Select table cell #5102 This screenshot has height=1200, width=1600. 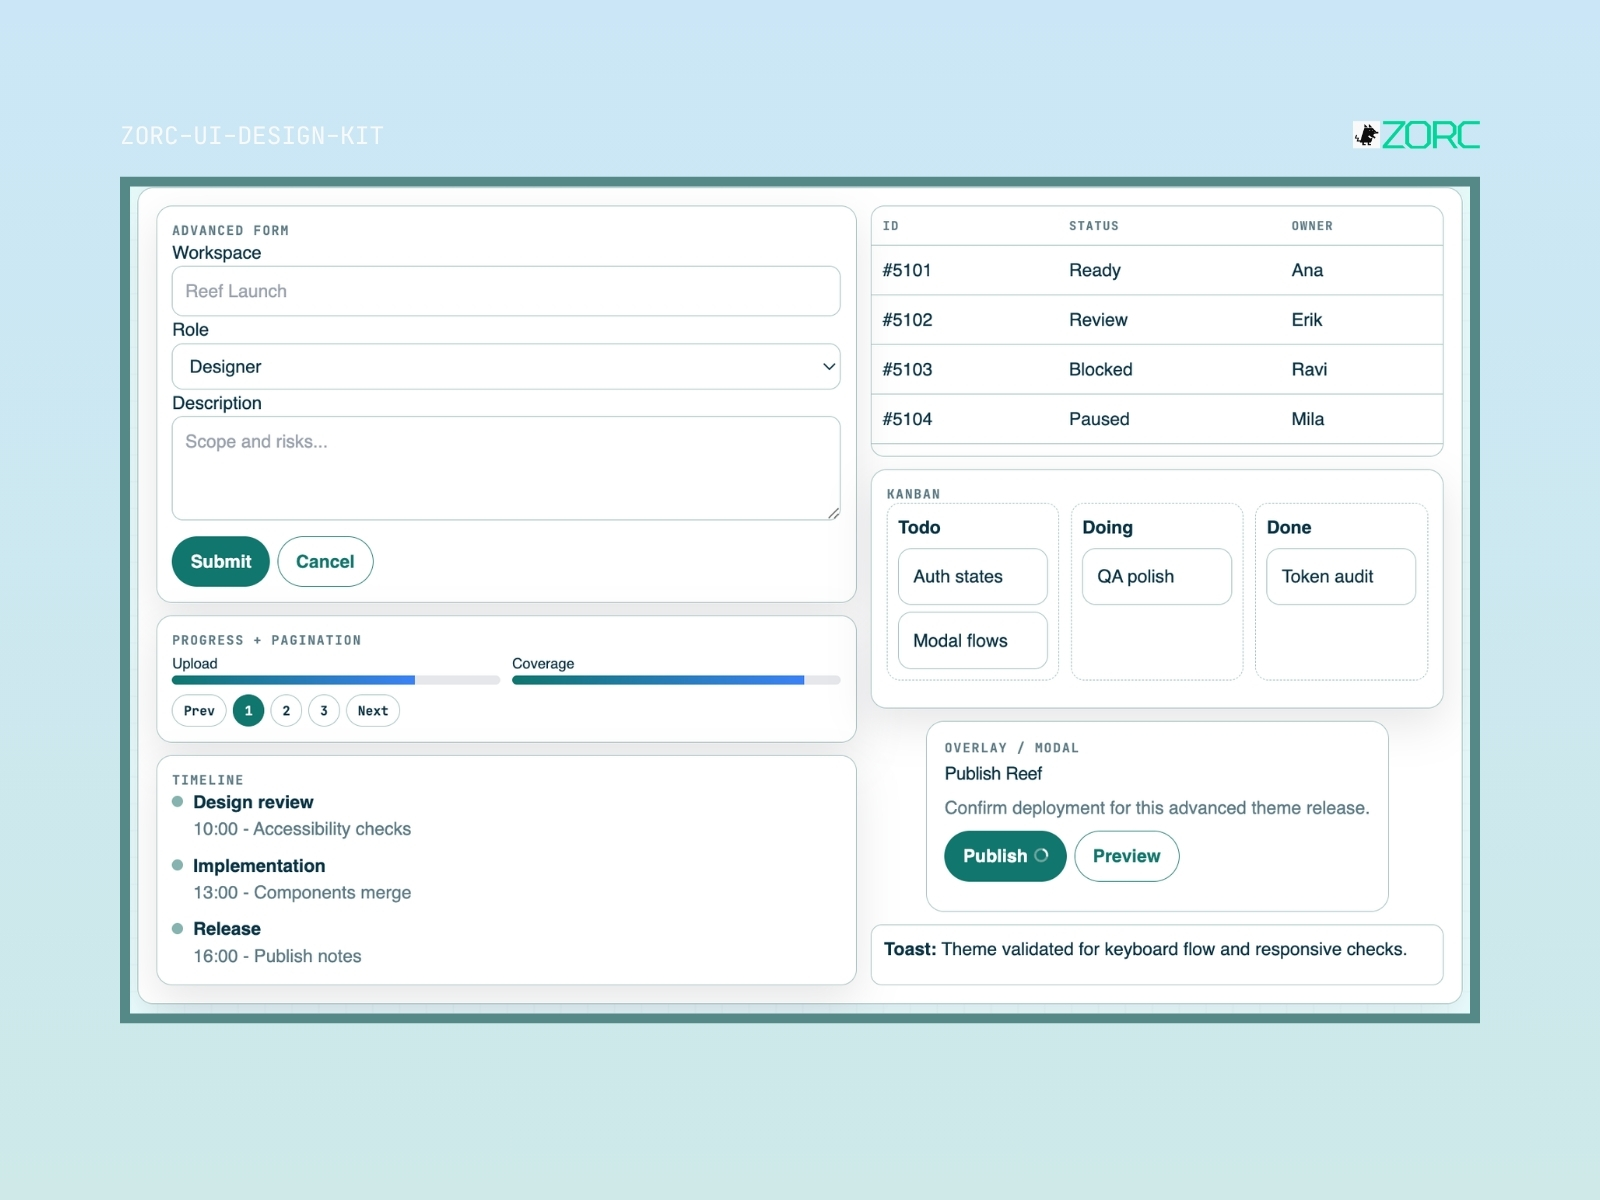pyautogui.click(x=907, y=320)
